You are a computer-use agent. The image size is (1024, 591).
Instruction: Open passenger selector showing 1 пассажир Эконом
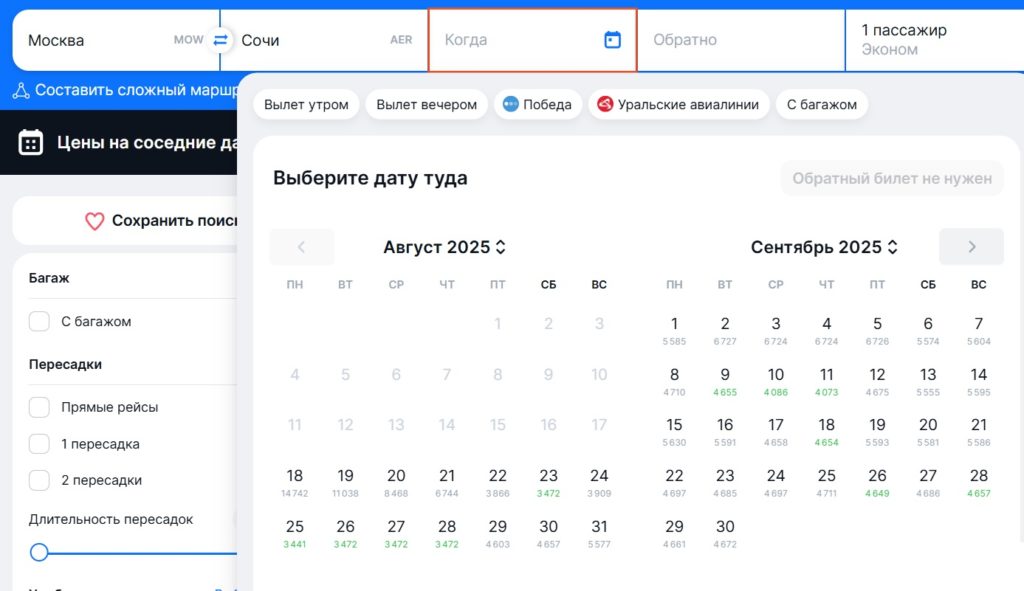[930, 40]
